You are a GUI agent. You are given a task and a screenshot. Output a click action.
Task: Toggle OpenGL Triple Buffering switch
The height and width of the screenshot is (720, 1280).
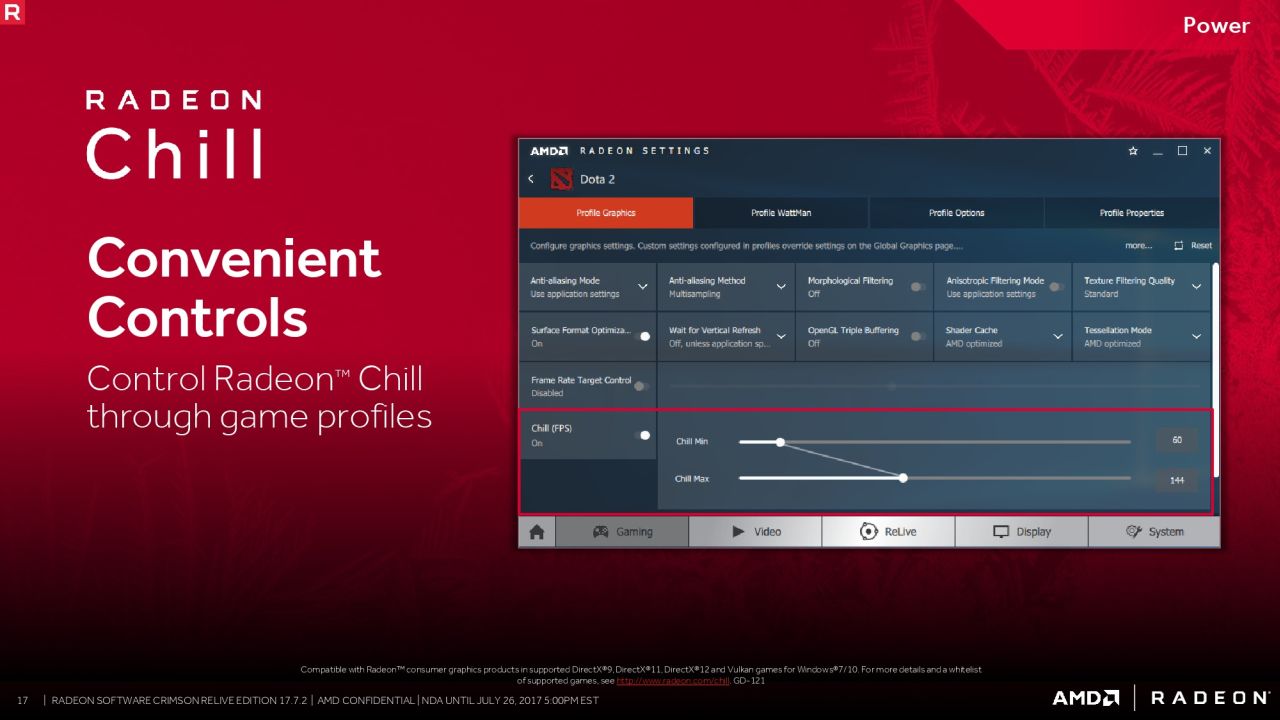(917, 336)
